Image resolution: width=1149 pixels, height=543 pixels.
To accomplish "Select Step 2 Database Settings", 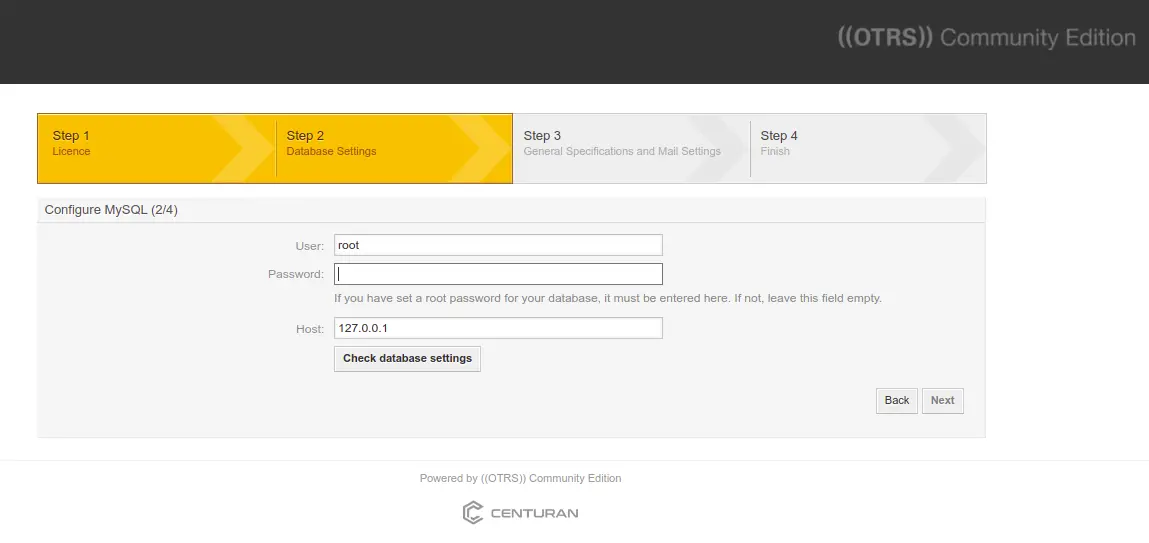I will tap(394, 148).
